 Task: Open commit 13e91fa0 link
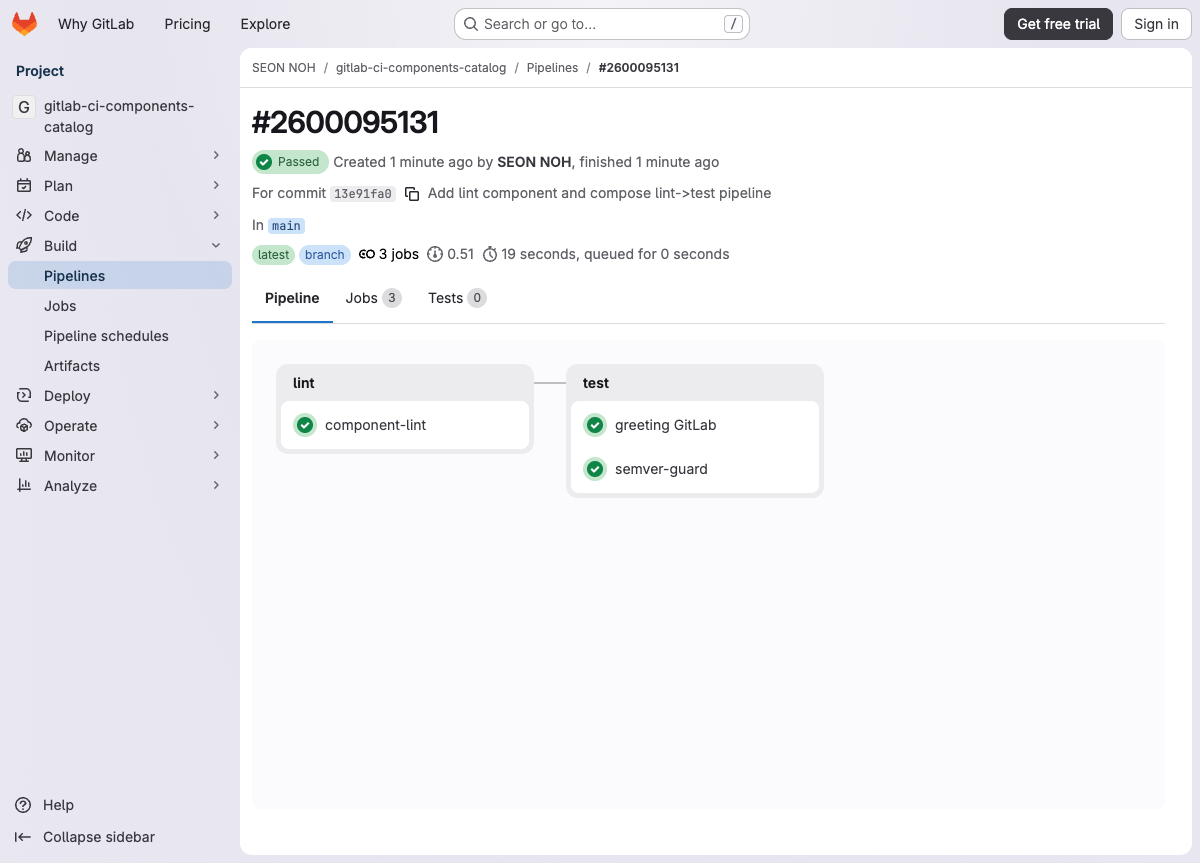click(x=363, y=194)
